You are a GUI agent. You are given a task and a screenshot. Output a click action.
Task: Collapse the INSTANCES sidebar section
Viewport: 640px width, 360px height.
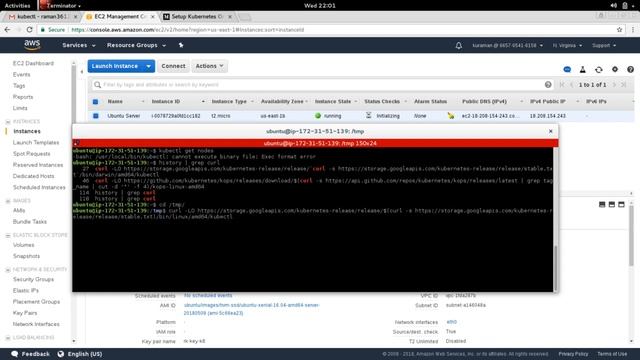tap(8, 122)
